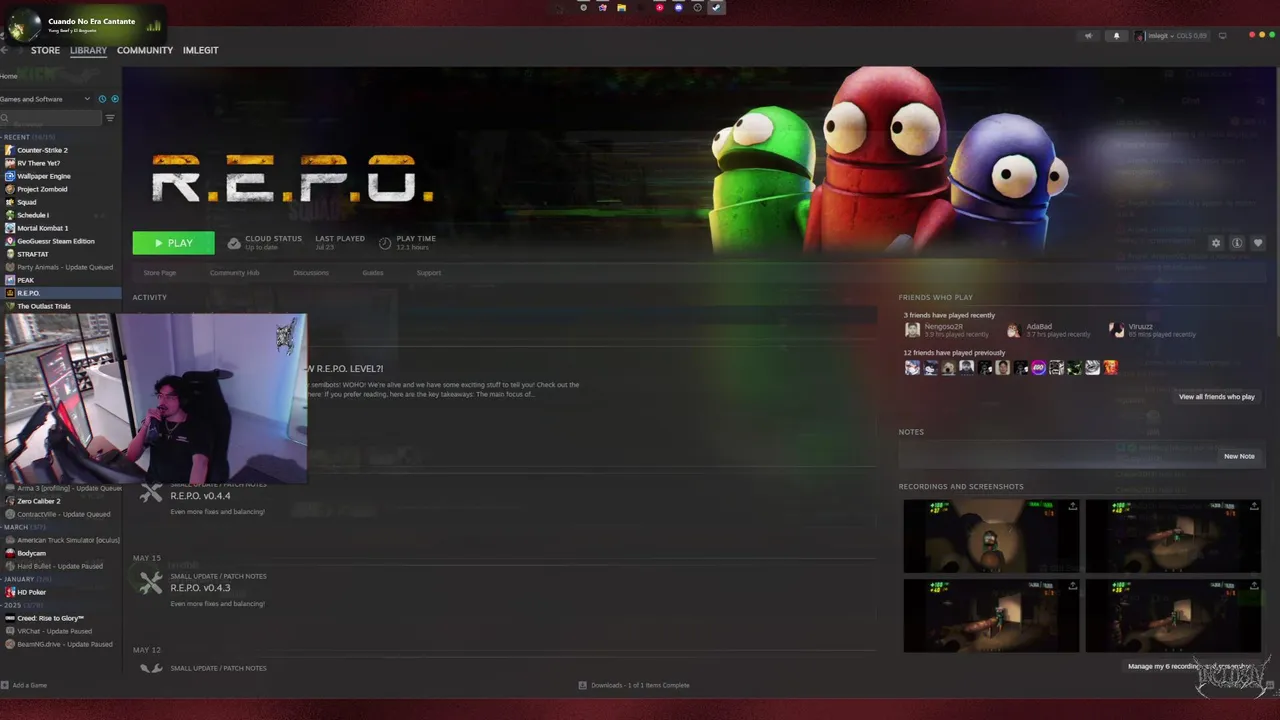Open the Guides tab

click(x=373, y=273)
